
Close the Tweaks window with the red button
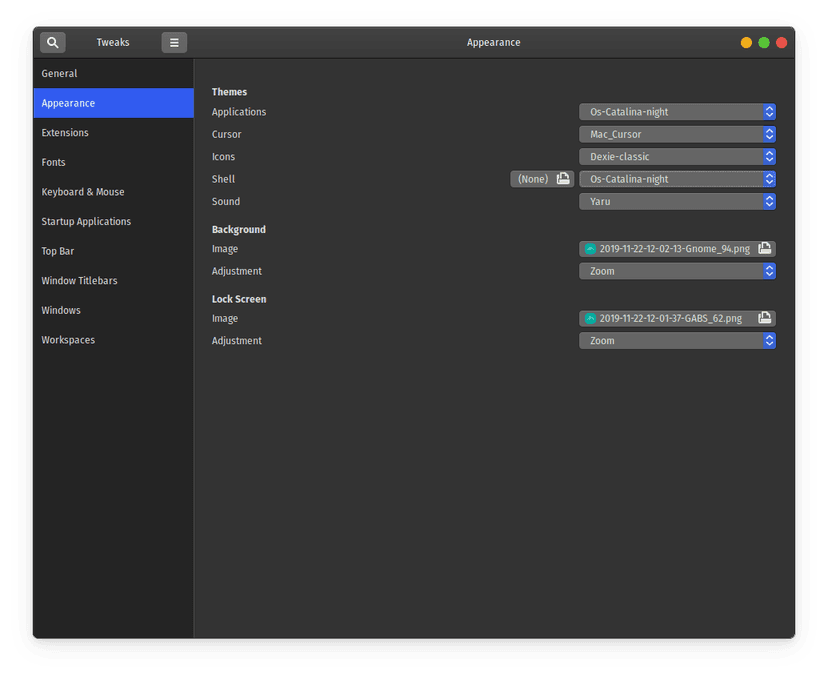tap(782, 43)
